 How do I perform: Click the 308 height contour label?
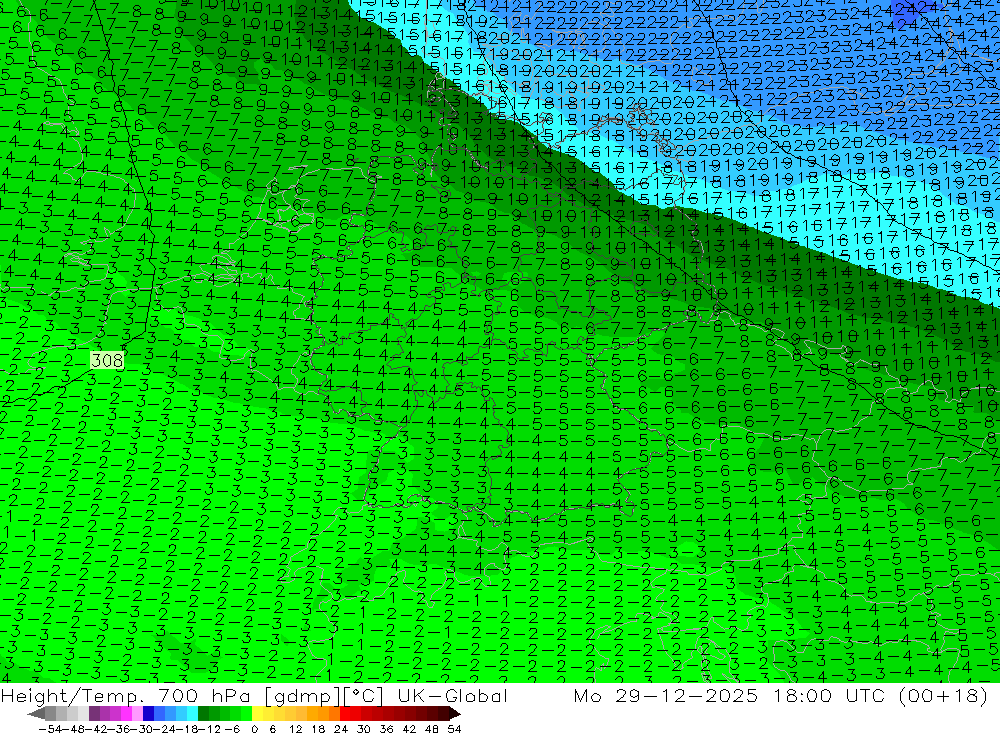[107, 361]
